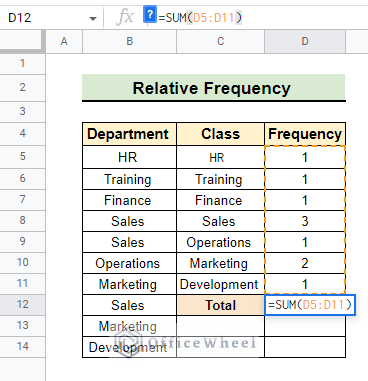Select row 9 header

(22, 242)
